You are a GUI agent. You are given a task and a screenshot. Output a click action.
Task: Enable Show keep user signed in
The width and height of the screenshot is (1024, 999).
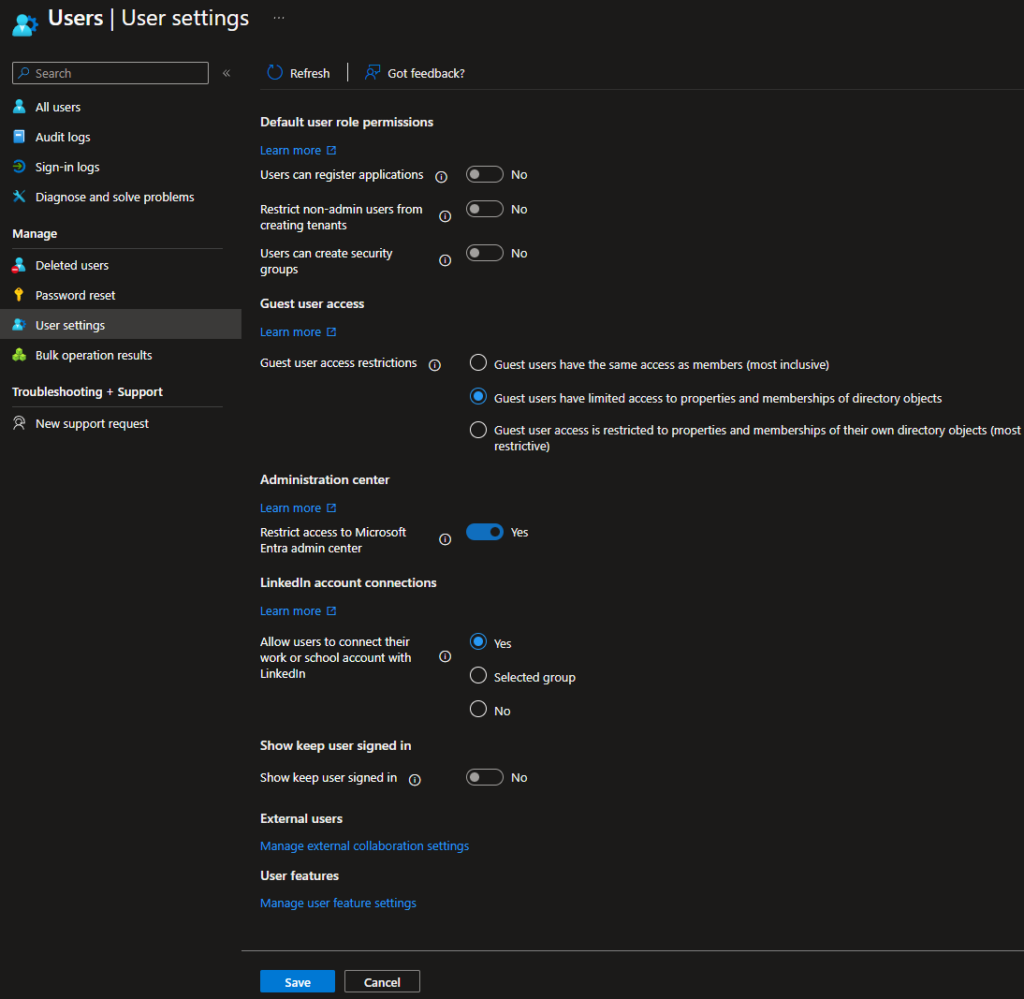point(484,777)
